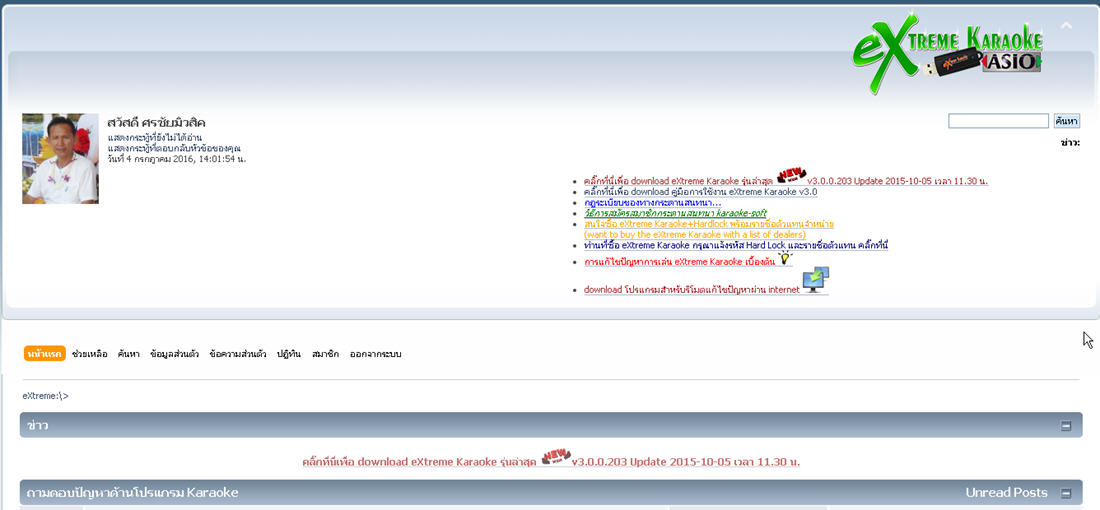
Task: Open the user avatar photo
Action: pos(60,159)
